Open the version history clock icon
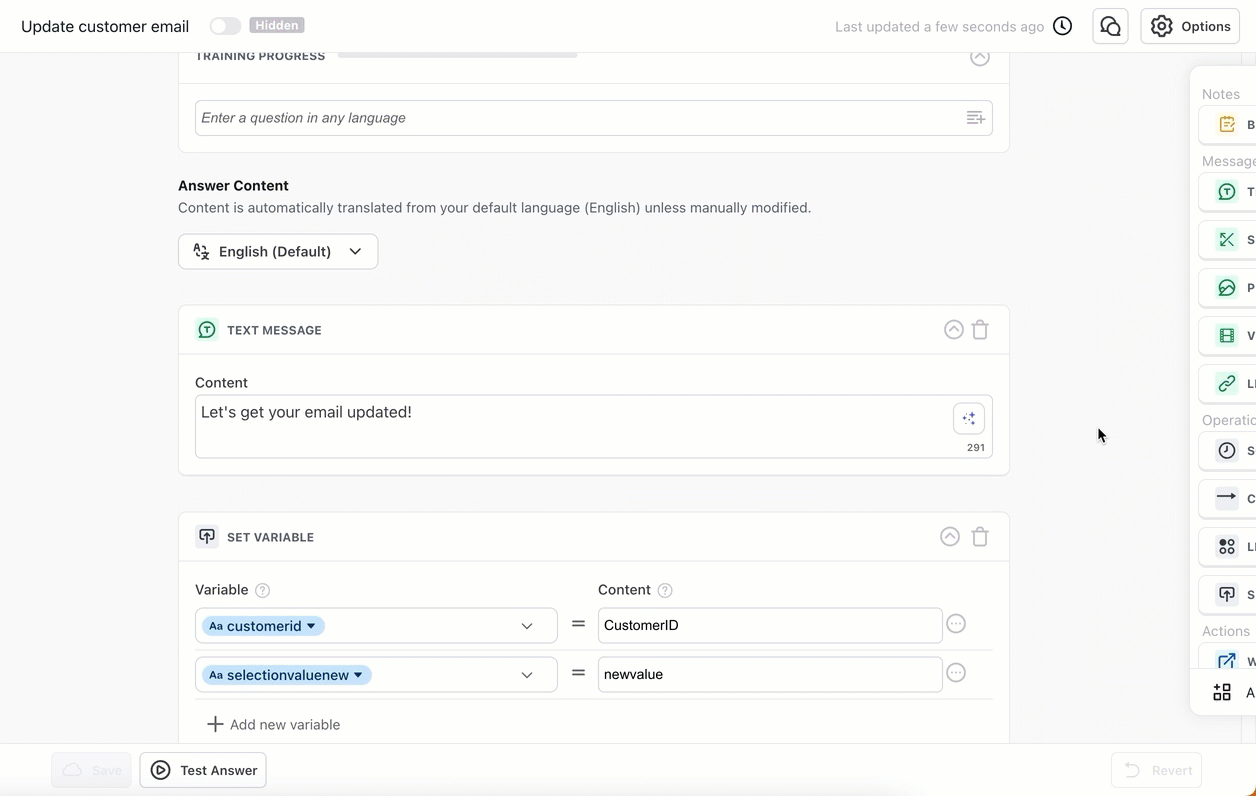This screenshot has width=1256, height=796. (x=1062, y=26)
